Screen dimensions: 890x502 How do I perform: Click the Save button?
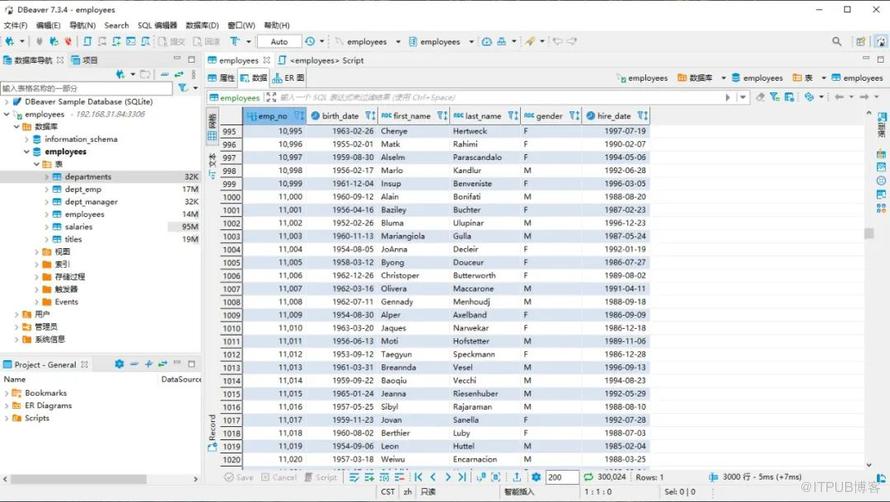239,477
